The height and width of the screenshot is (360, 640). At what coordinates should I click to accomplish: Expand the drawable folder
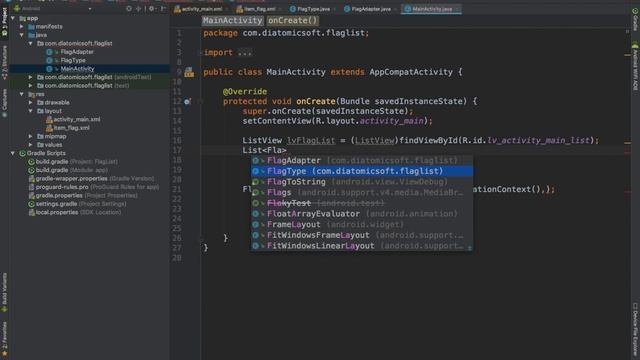(31, 102)
